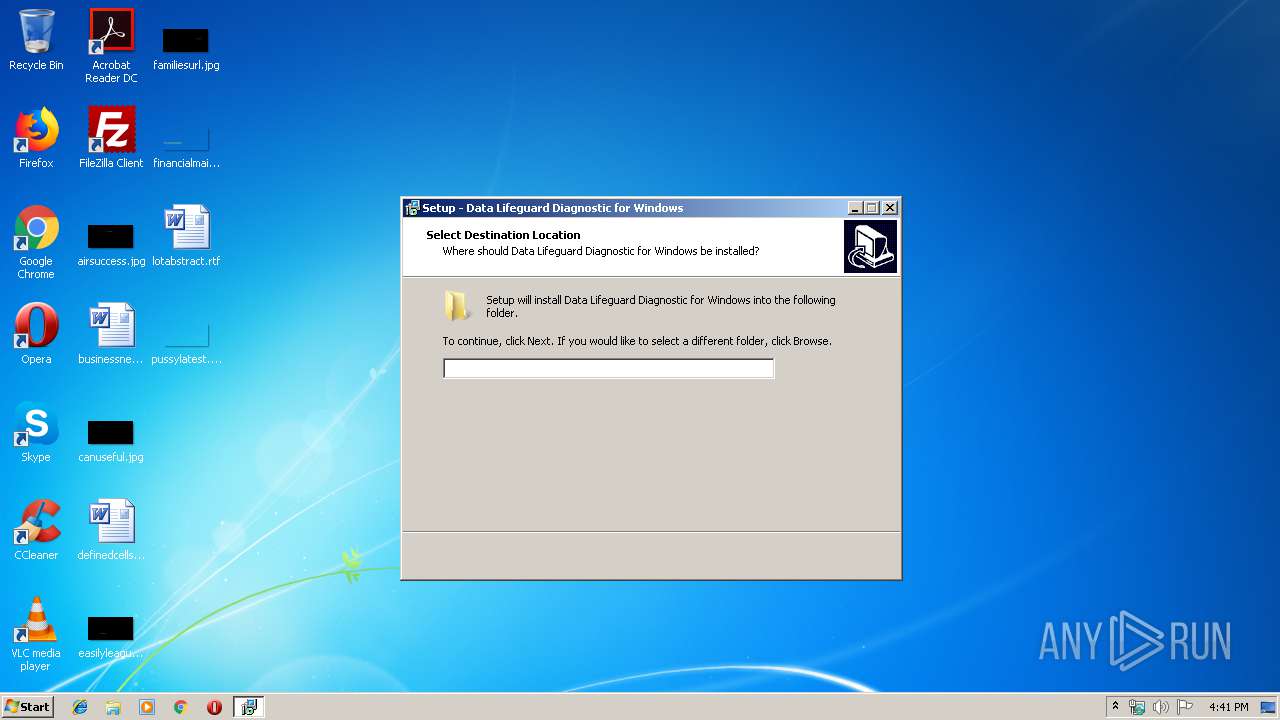Open the Start menu
This screenshot has width=1280, height=720.
[27, 707]
